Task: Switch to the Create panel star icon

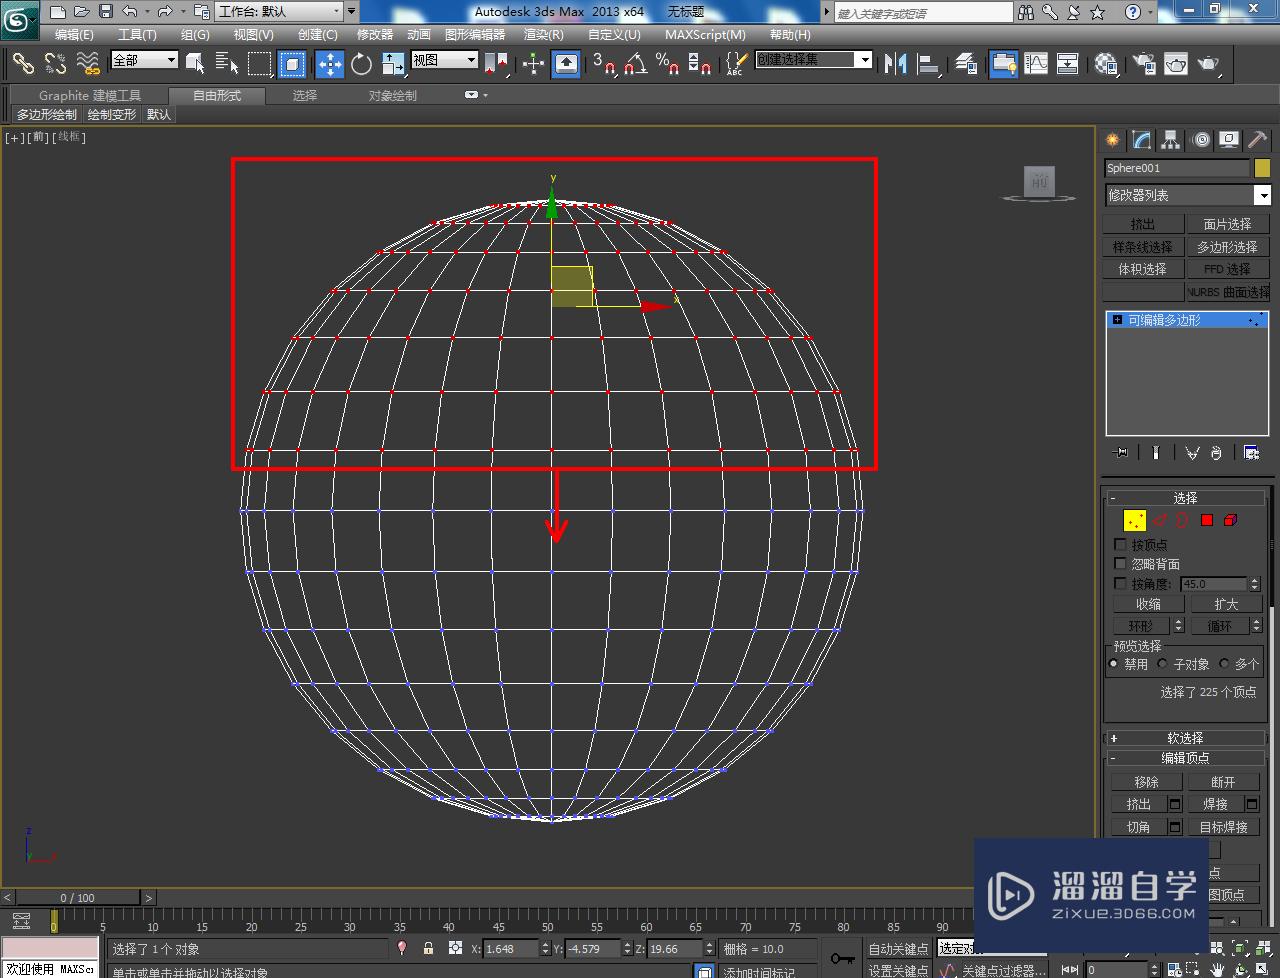Action: click(x=1112, y=140)
